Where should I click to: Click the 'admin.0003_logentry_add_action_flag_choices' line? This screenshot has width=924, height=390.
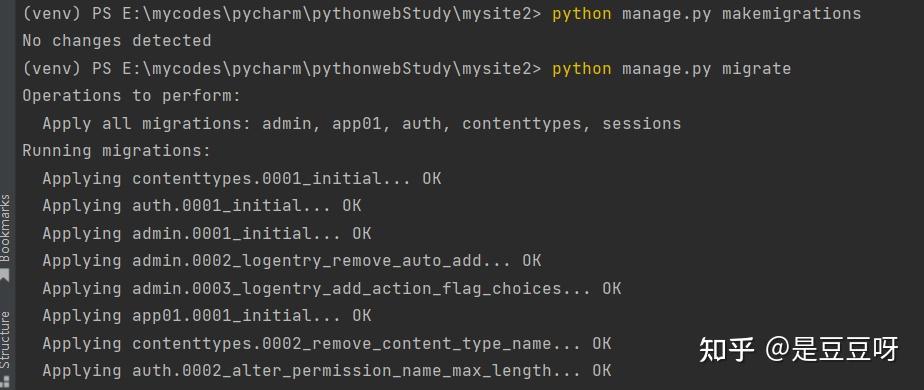(x=332, y=289)
